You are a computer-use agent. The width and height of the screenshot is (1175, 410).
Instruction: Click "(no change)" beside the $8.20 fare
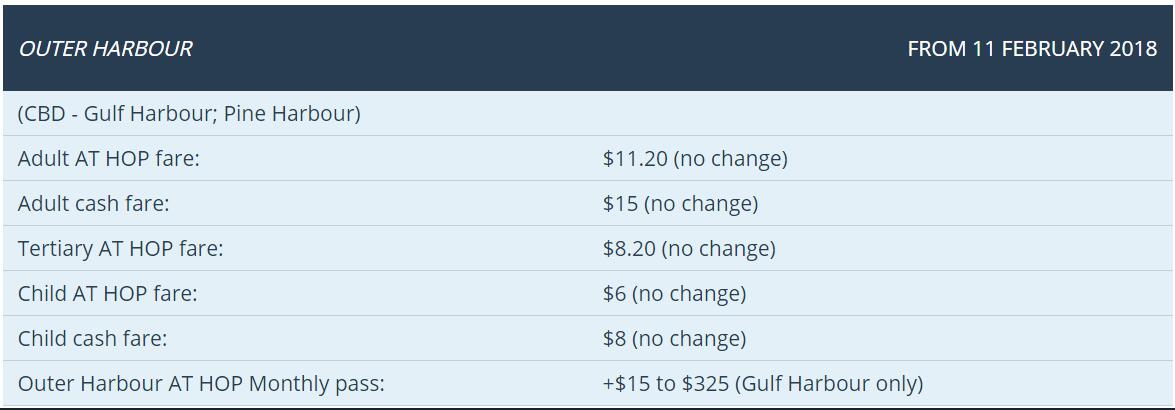coord(719,248)
